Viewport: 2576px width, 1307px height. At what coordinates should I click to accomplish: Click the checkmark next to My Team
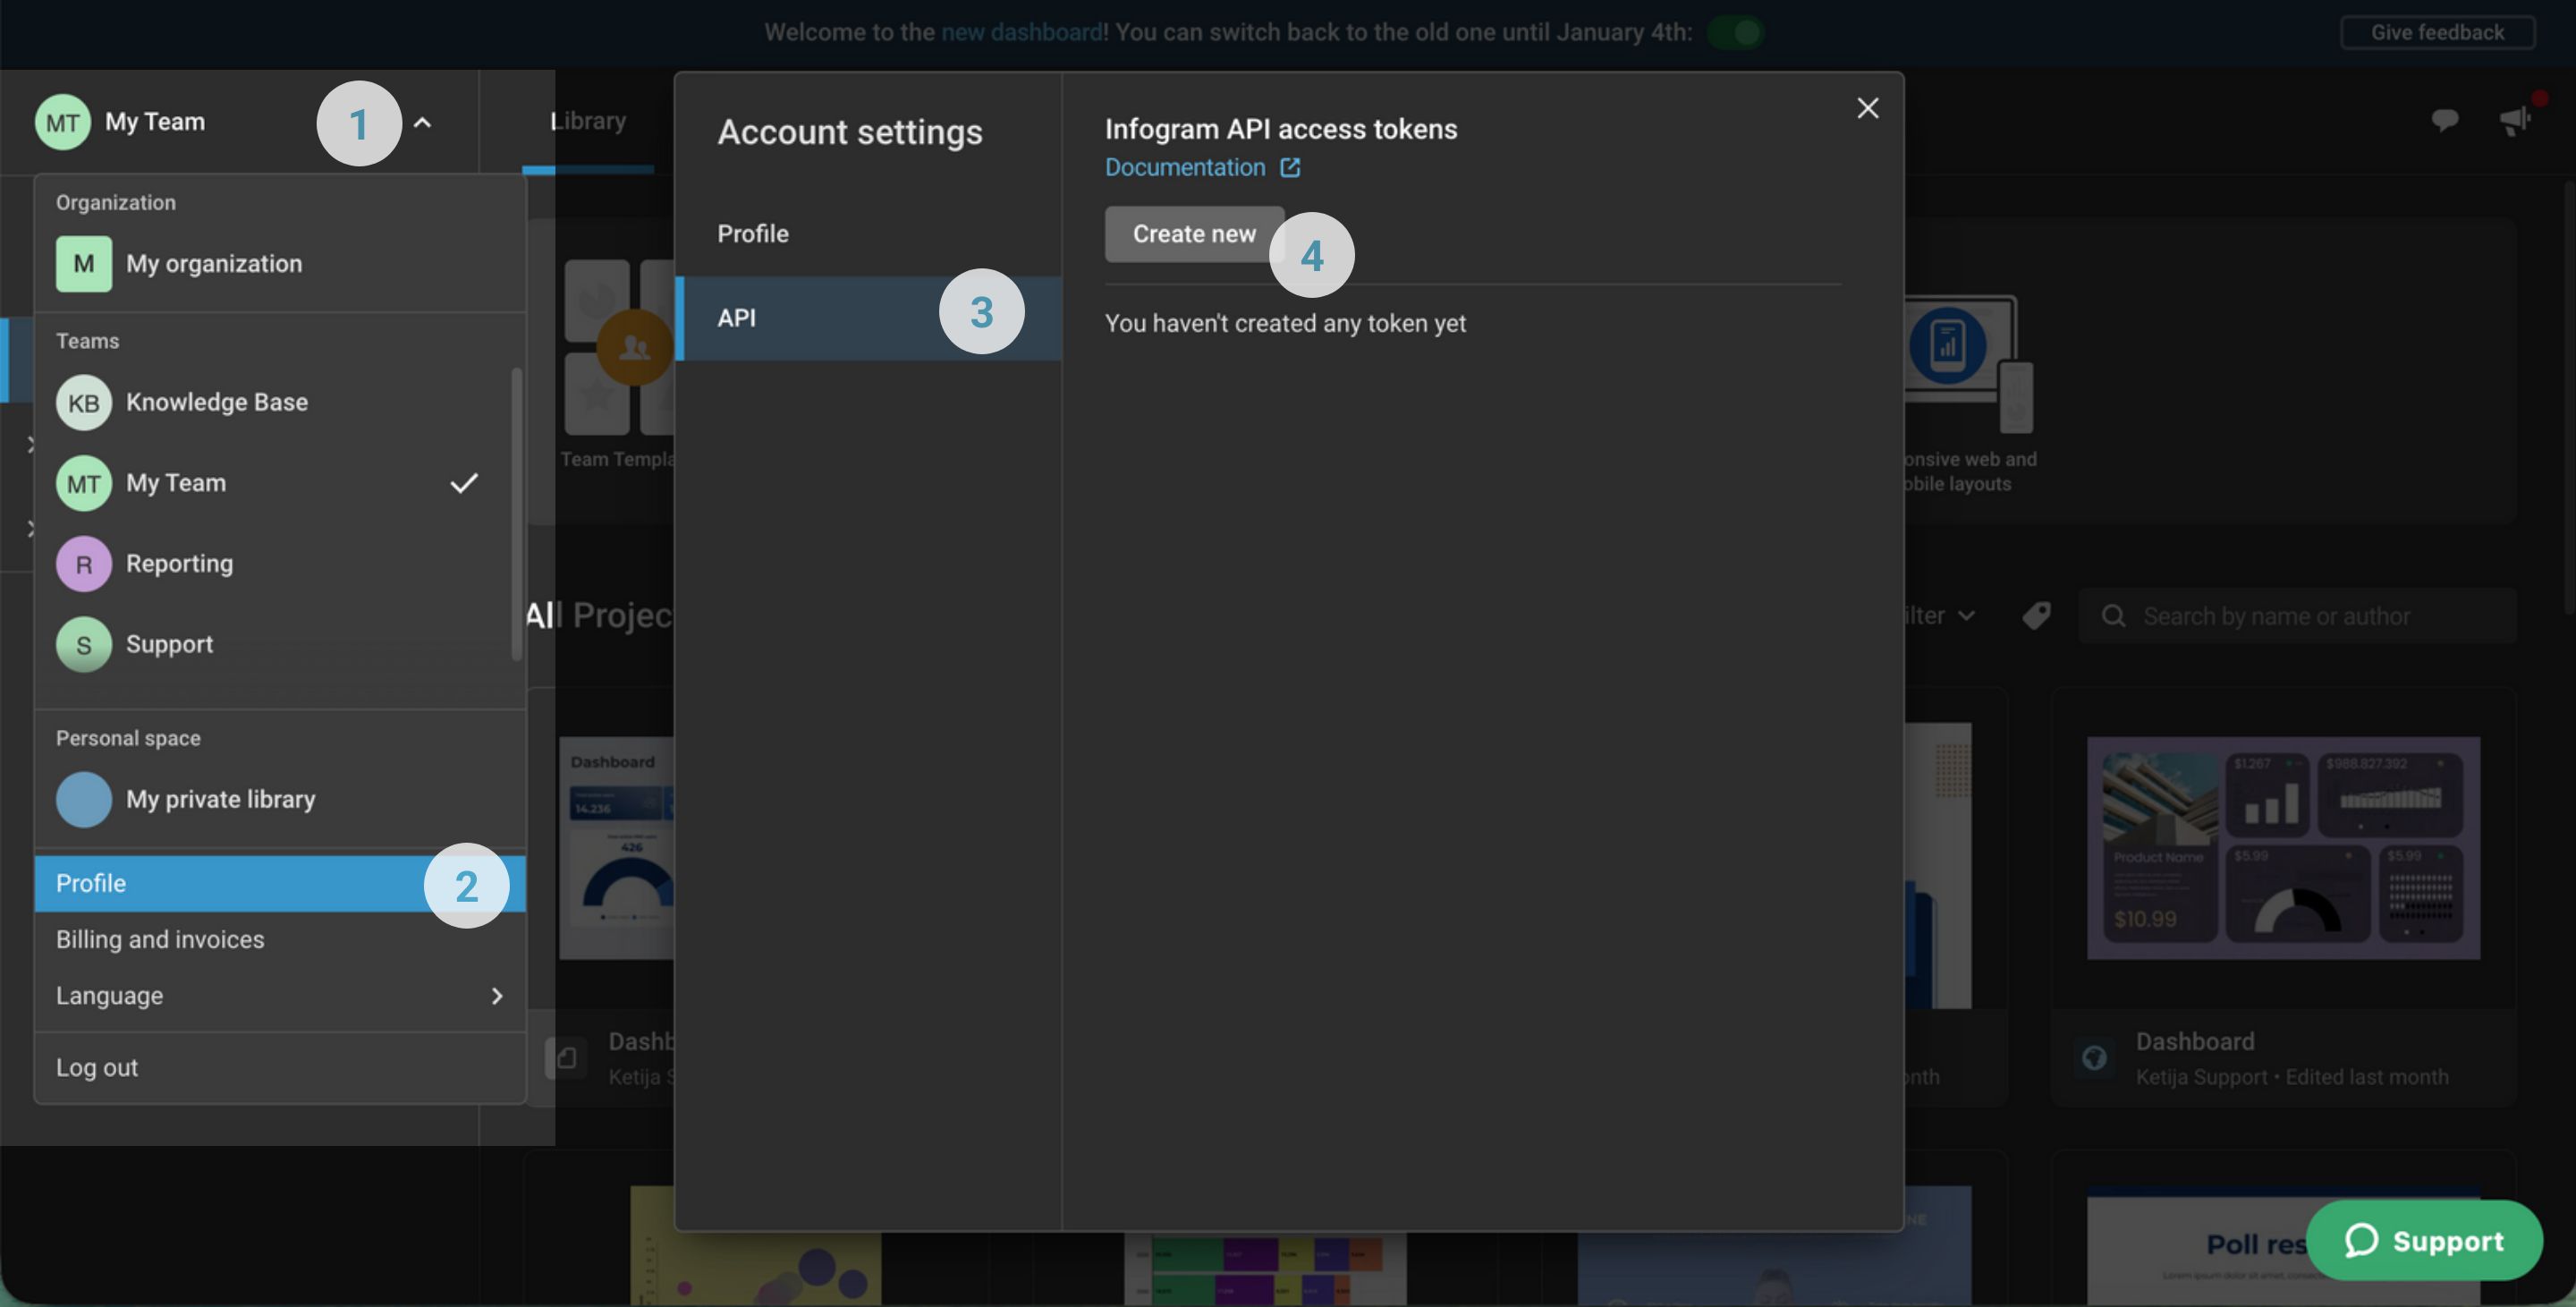[464, 483]
